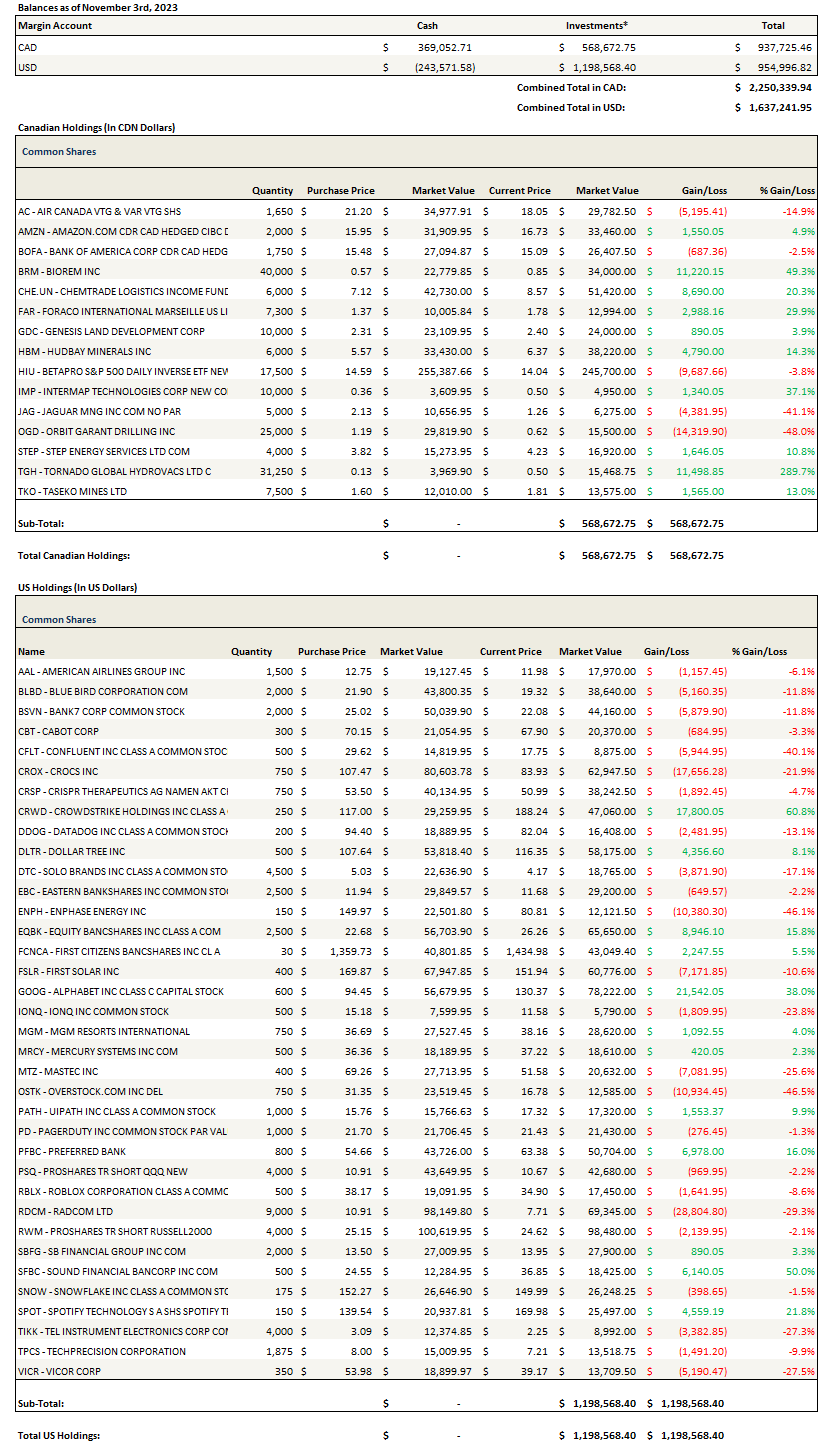827x1451 pixels.
Task: Select the Total US Holdings label
Action: (x=59, y=1435)
